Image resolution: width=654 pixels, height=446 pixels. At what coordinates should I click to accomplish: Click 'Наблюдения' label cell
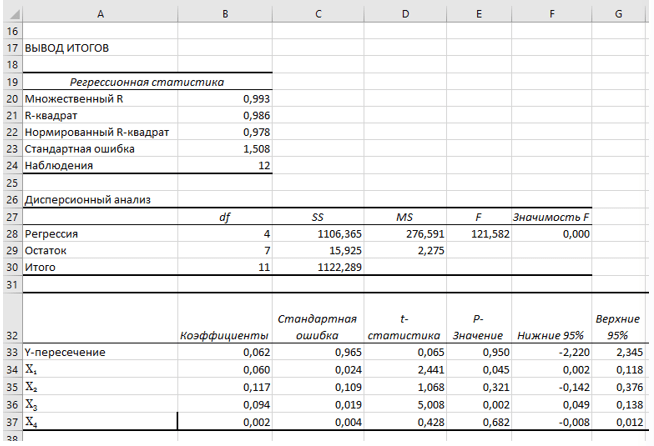[100, 166]
